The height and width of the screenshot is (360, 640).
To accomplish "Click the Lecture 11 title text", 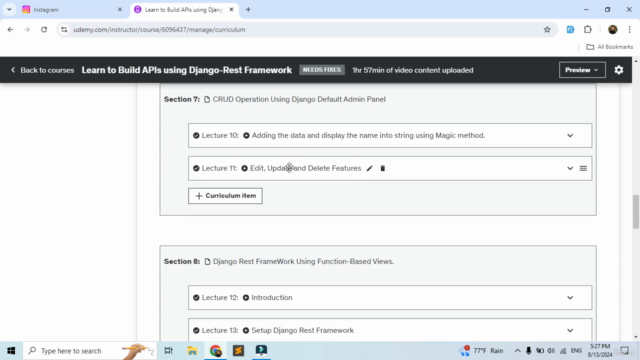I will 305,168.
